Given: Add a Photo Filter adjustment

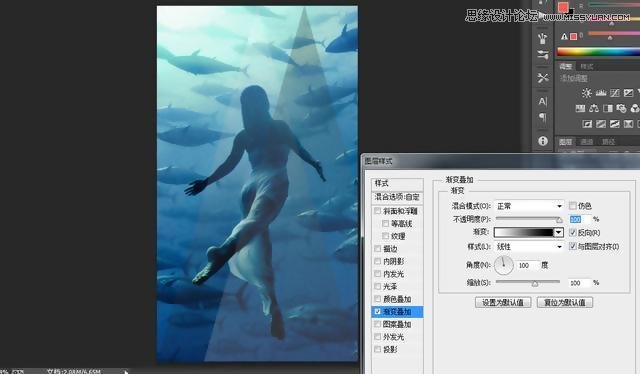Looking at the screenshot, I should coord(621,108).
